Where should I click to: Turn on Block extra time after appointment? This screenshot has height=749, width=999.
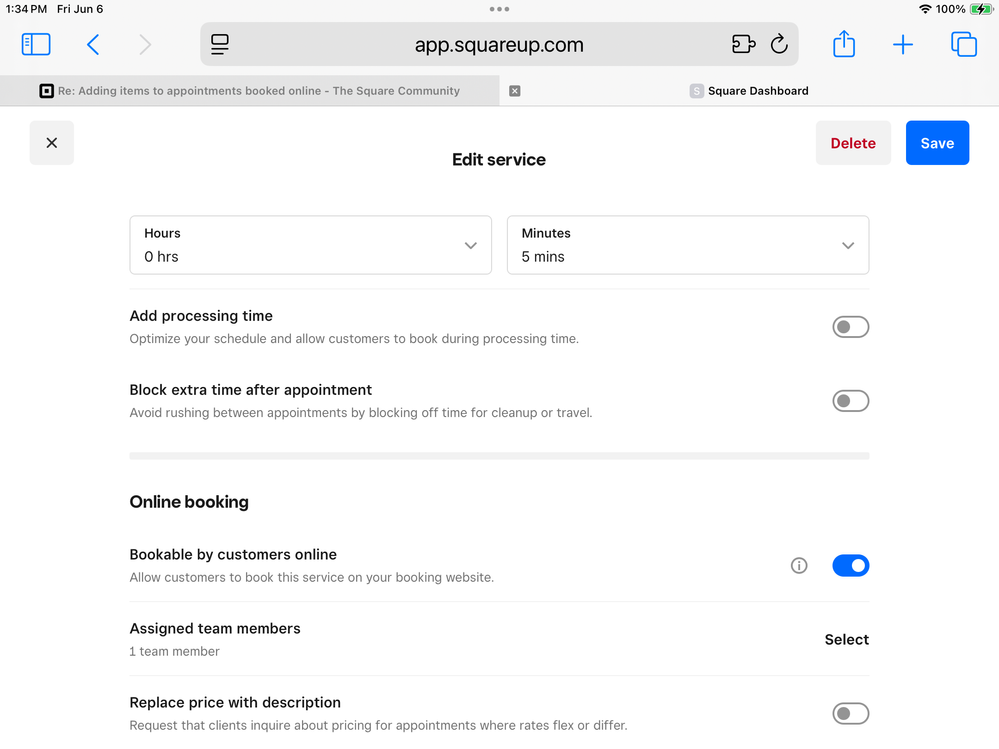pos(850,401)
